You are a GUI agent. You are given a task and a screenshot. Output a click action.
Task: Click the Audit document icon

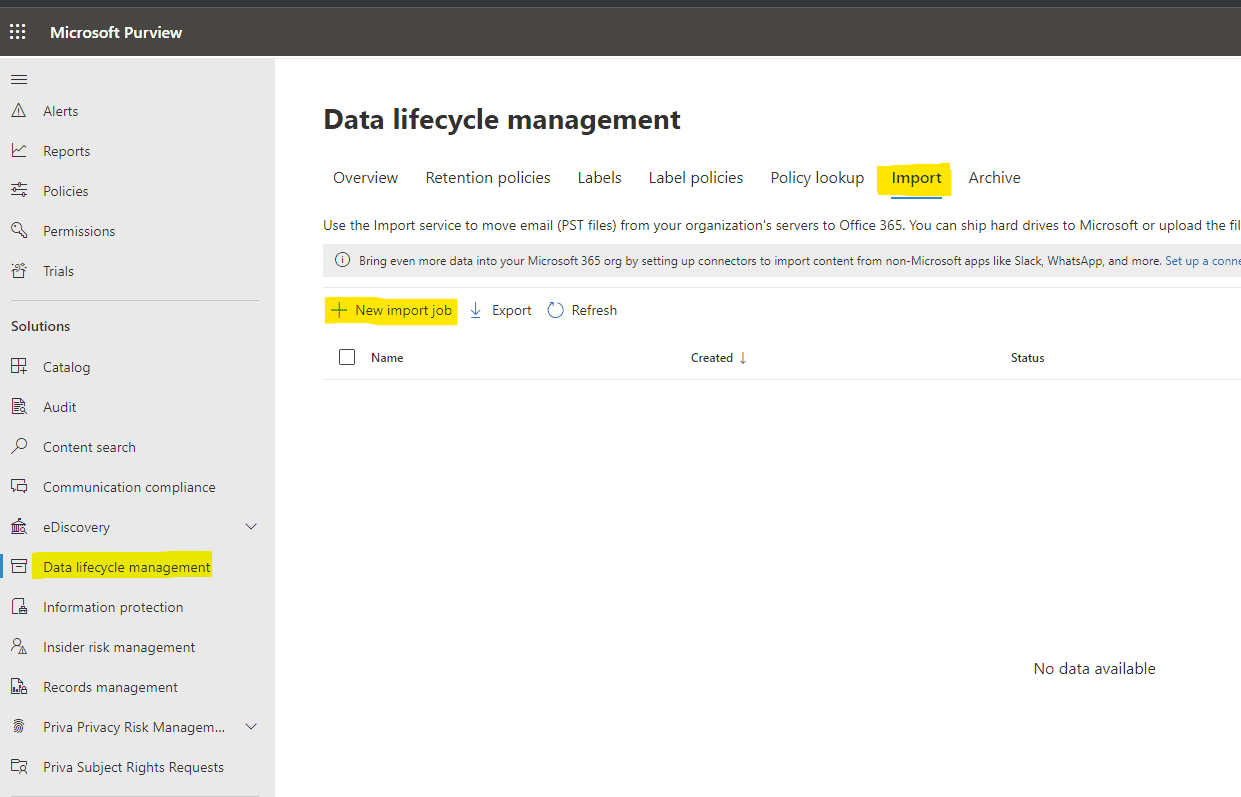[x=19, y=407]
